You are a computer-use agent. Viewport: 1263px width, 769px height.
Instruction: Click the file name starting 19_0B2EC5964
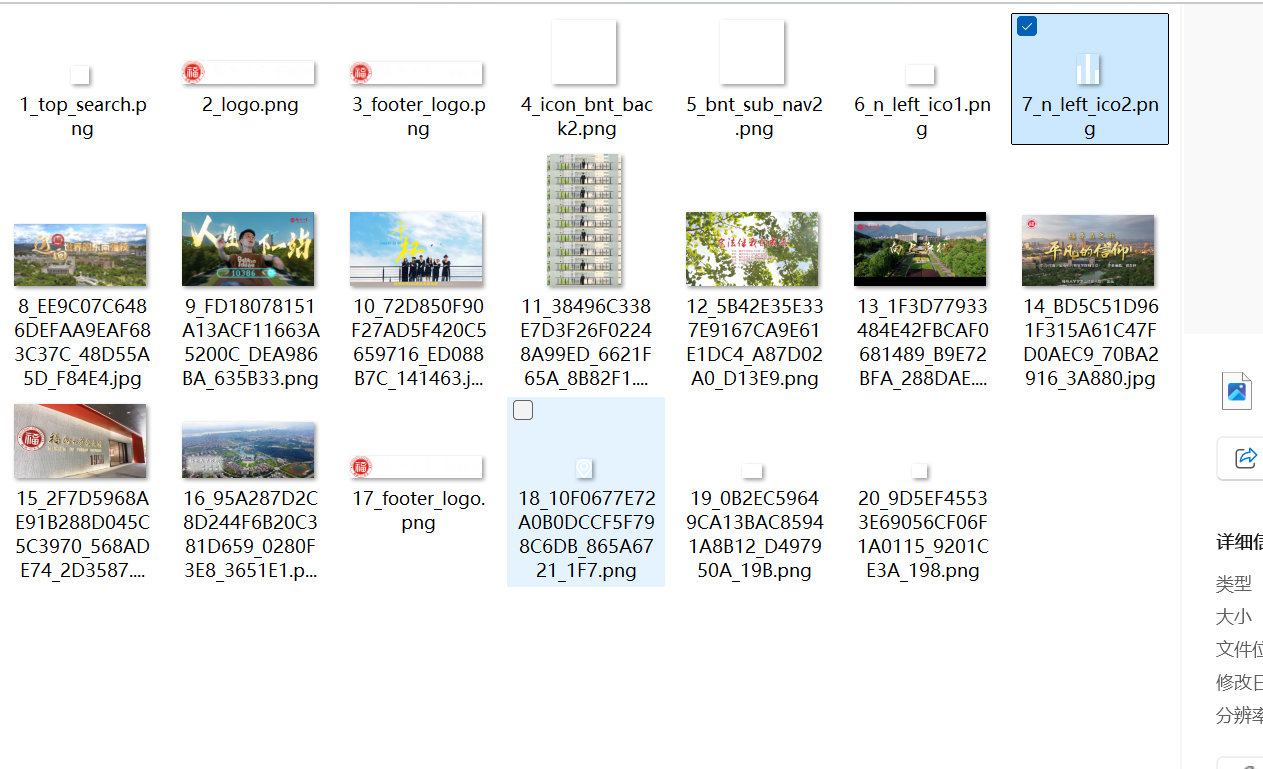[x=754, y=535]
